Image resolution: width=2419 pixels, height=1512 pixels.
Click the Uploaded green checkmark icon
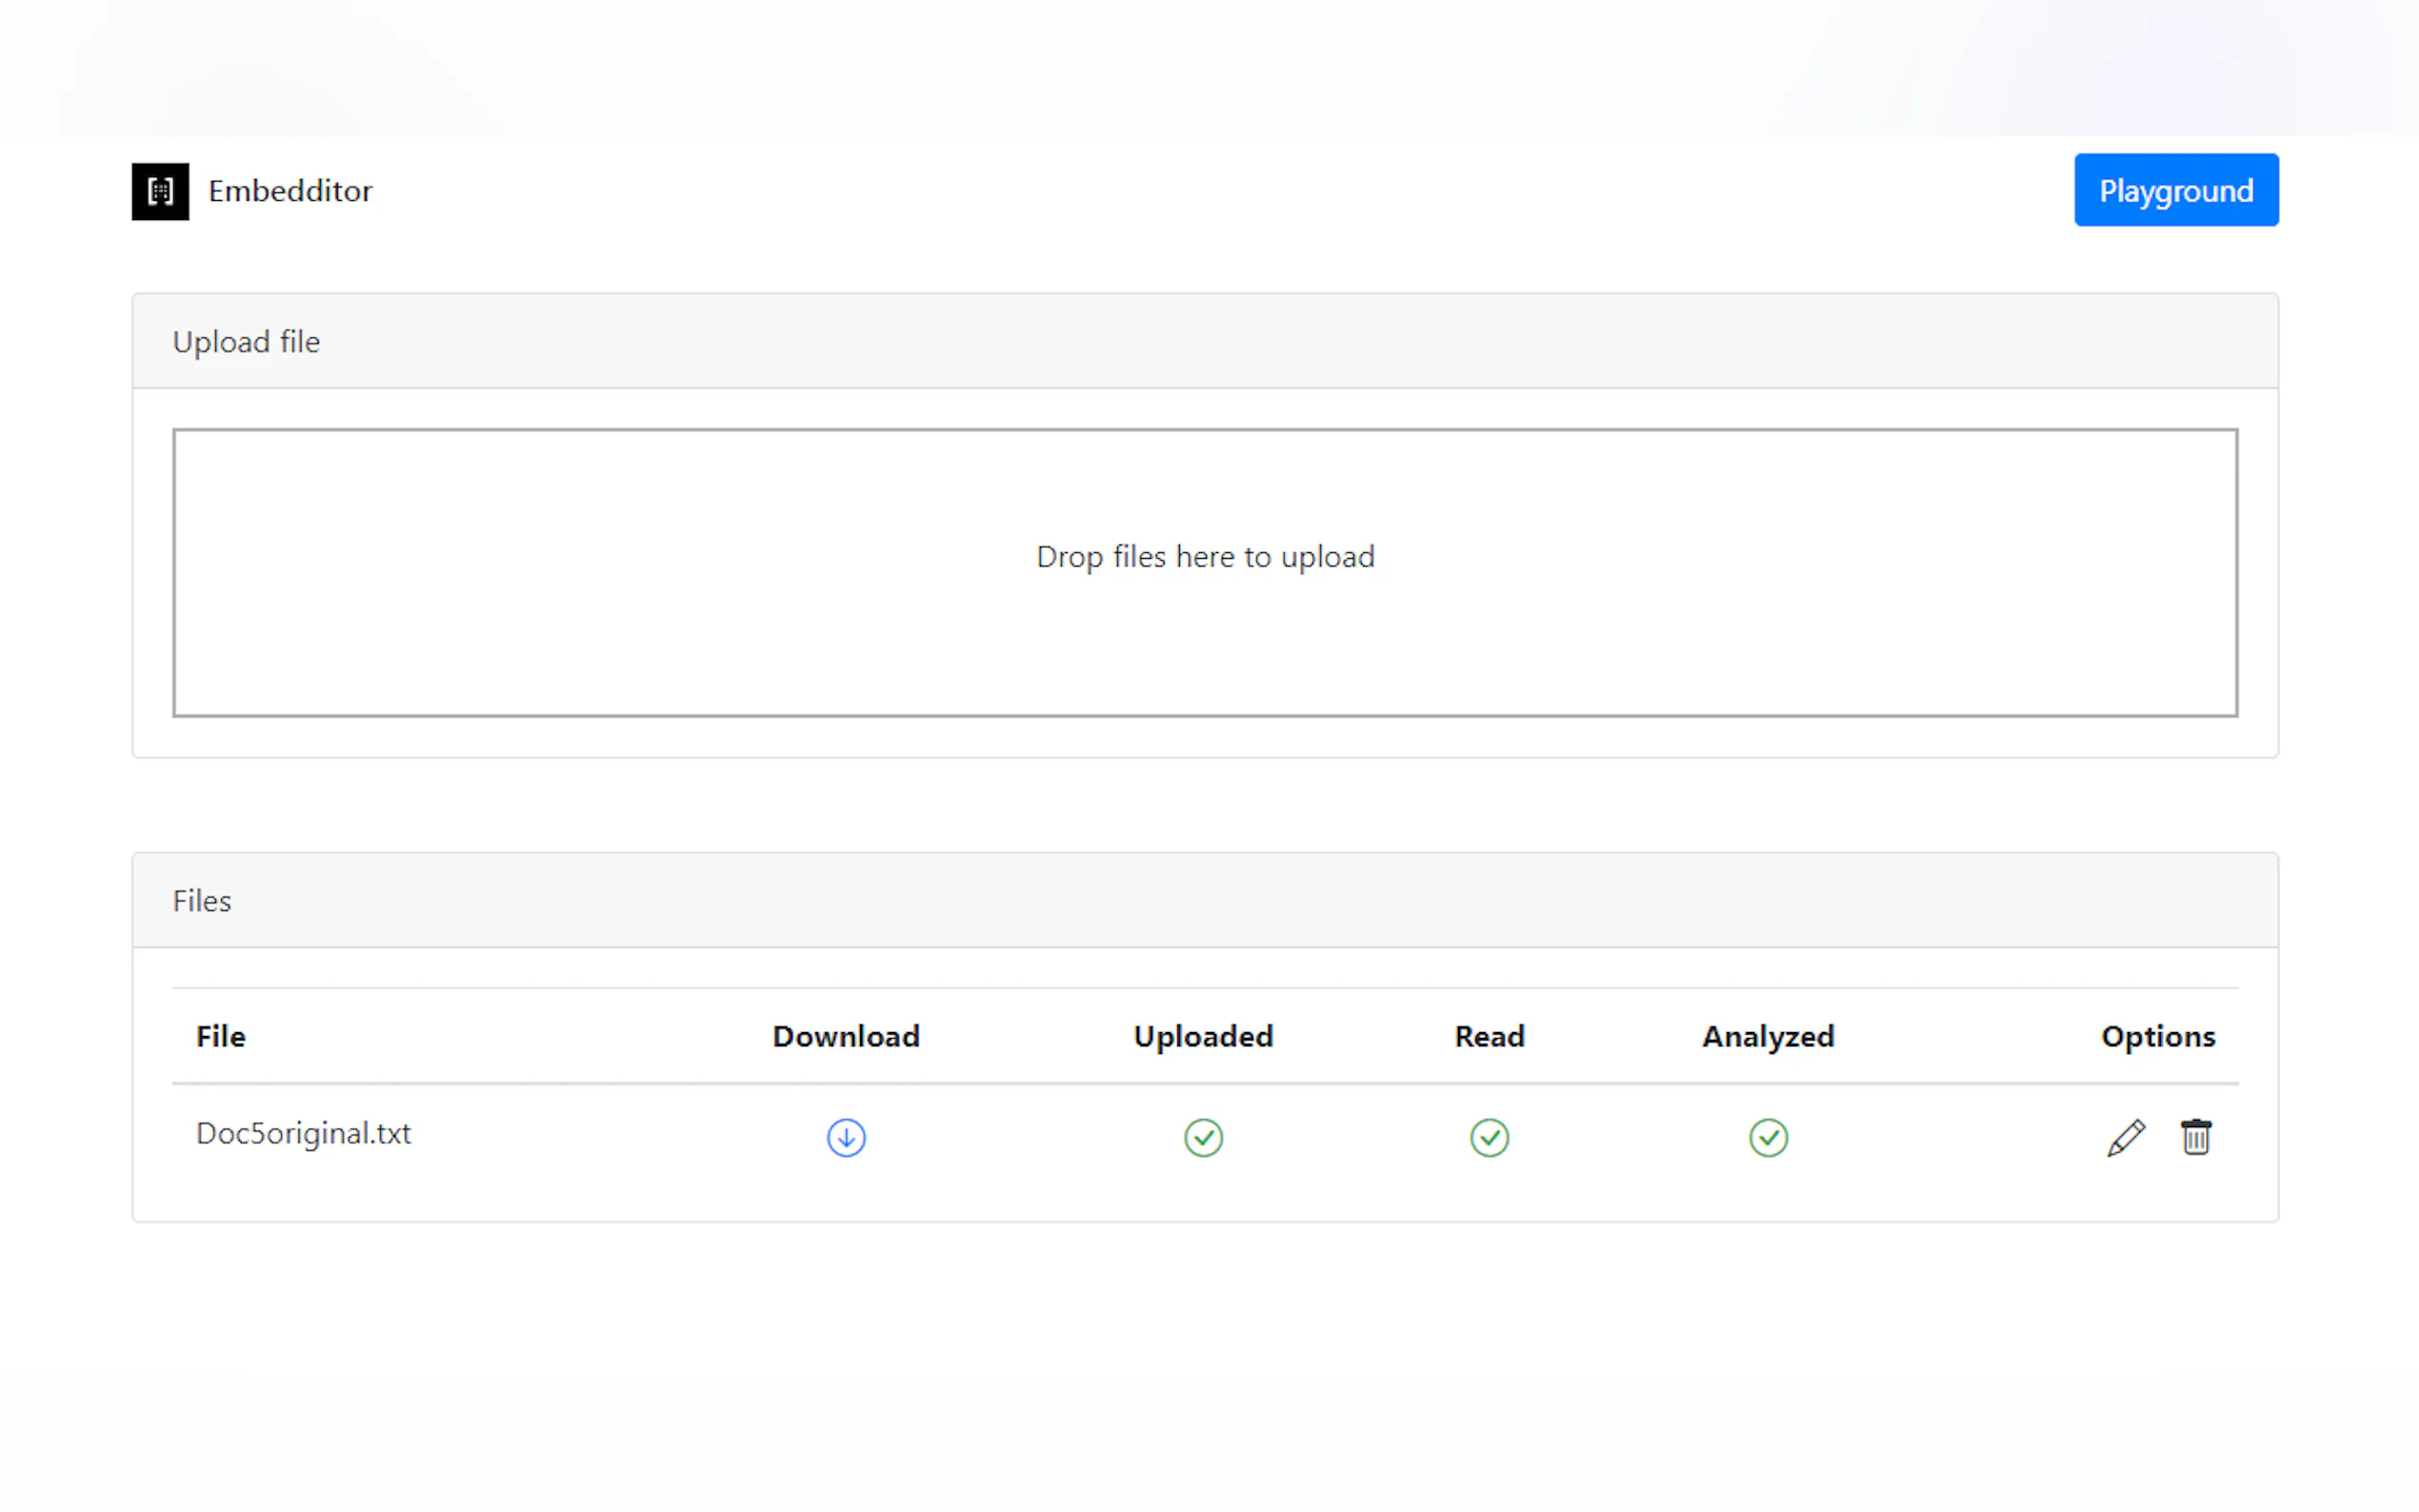(1203, 1137)
